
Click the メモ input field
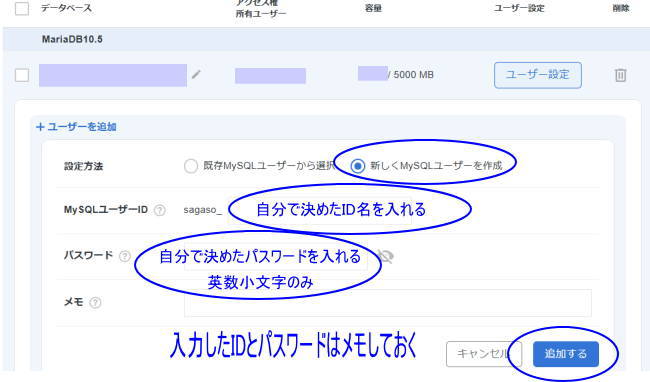pyautogui.click(x=388, y=303)
